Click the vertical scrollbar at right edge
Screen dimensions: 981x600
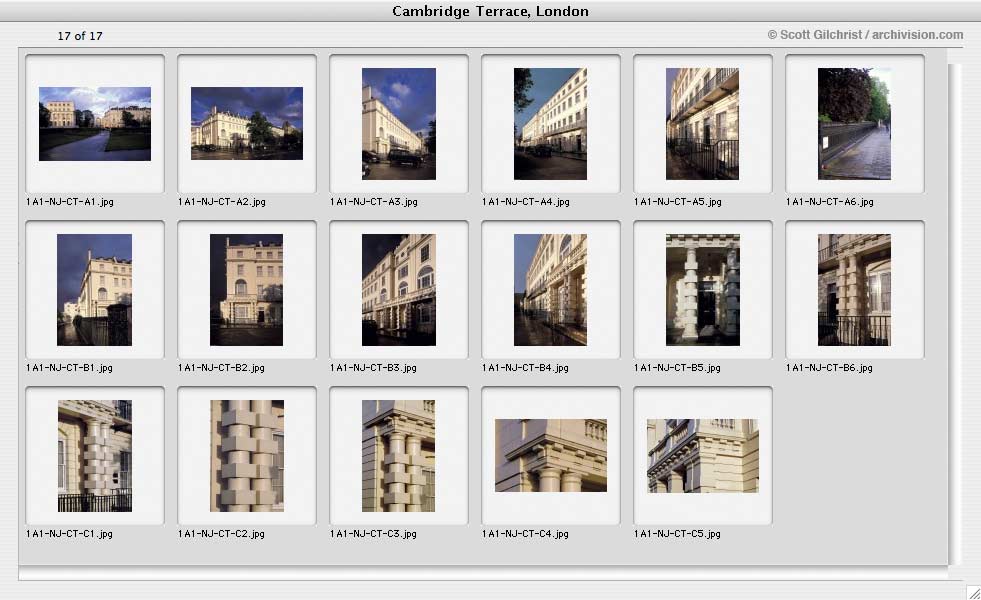point(953,313)
